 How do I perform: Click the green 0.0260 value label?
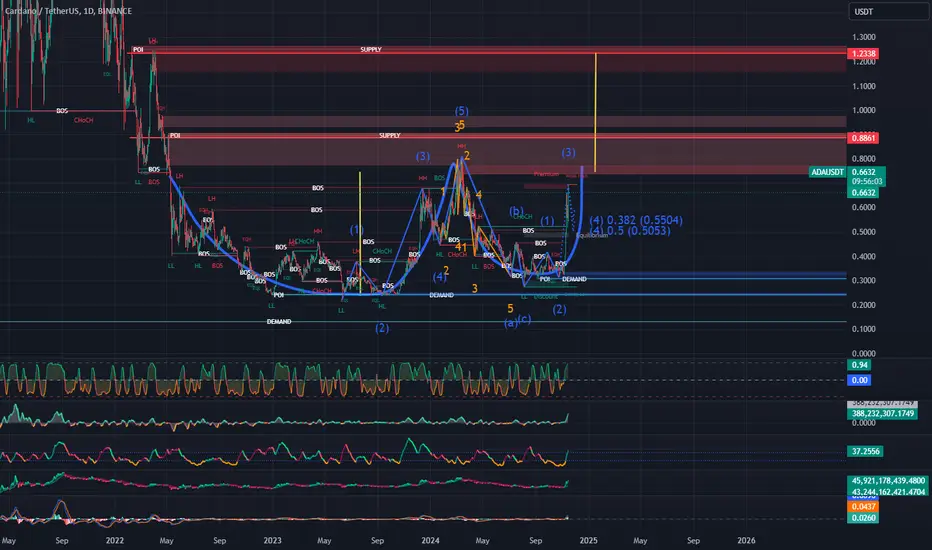(x=863, y=518)
